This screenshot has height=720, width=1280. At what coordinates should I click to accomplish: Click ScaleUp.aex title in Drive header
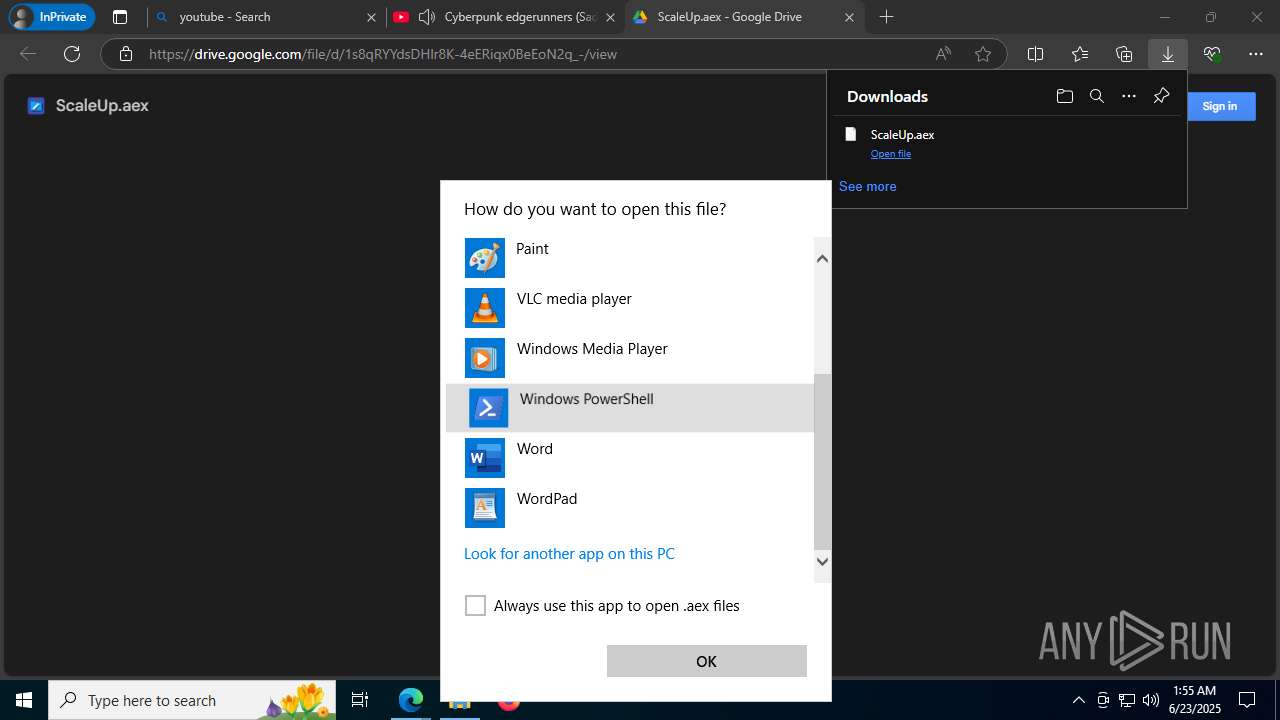(102, 106)
